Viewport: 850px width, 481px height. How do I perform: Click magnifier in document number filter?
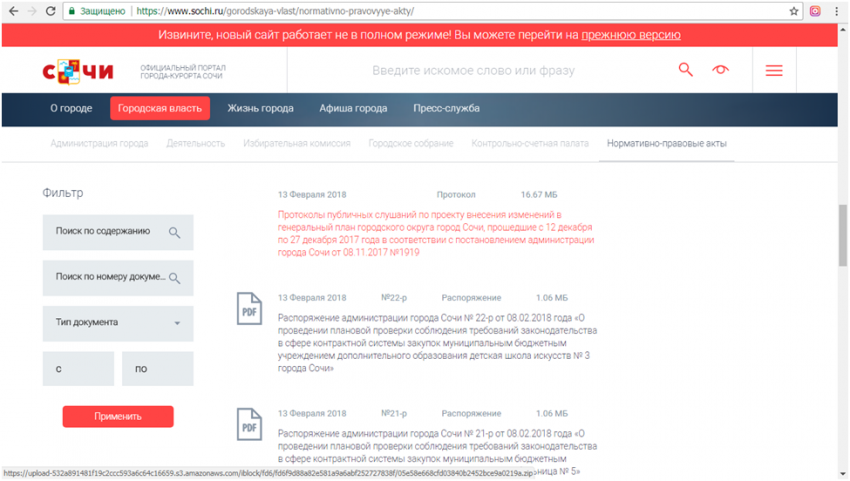[x=174, y=278]
